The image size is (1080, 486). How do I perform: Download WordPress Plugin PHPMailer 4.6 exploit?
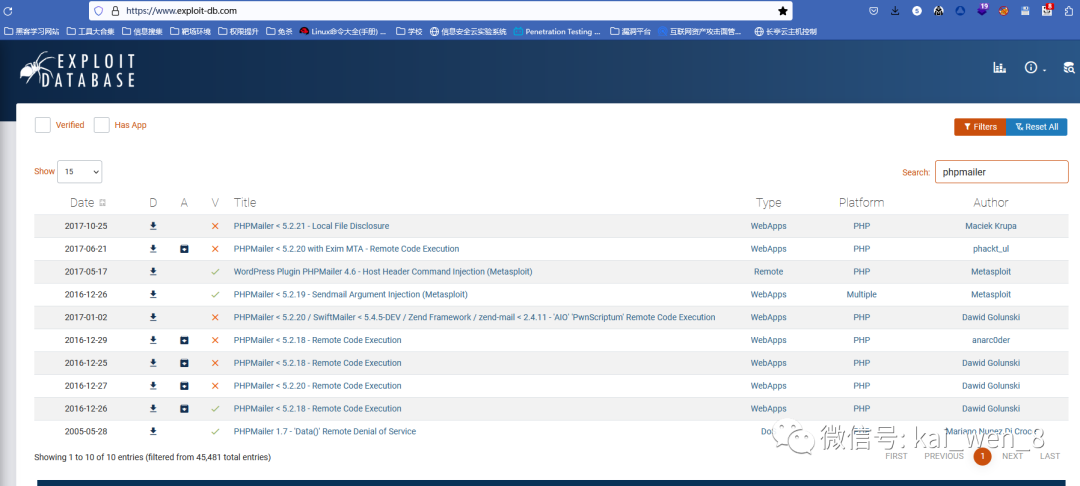click(153, 271)
